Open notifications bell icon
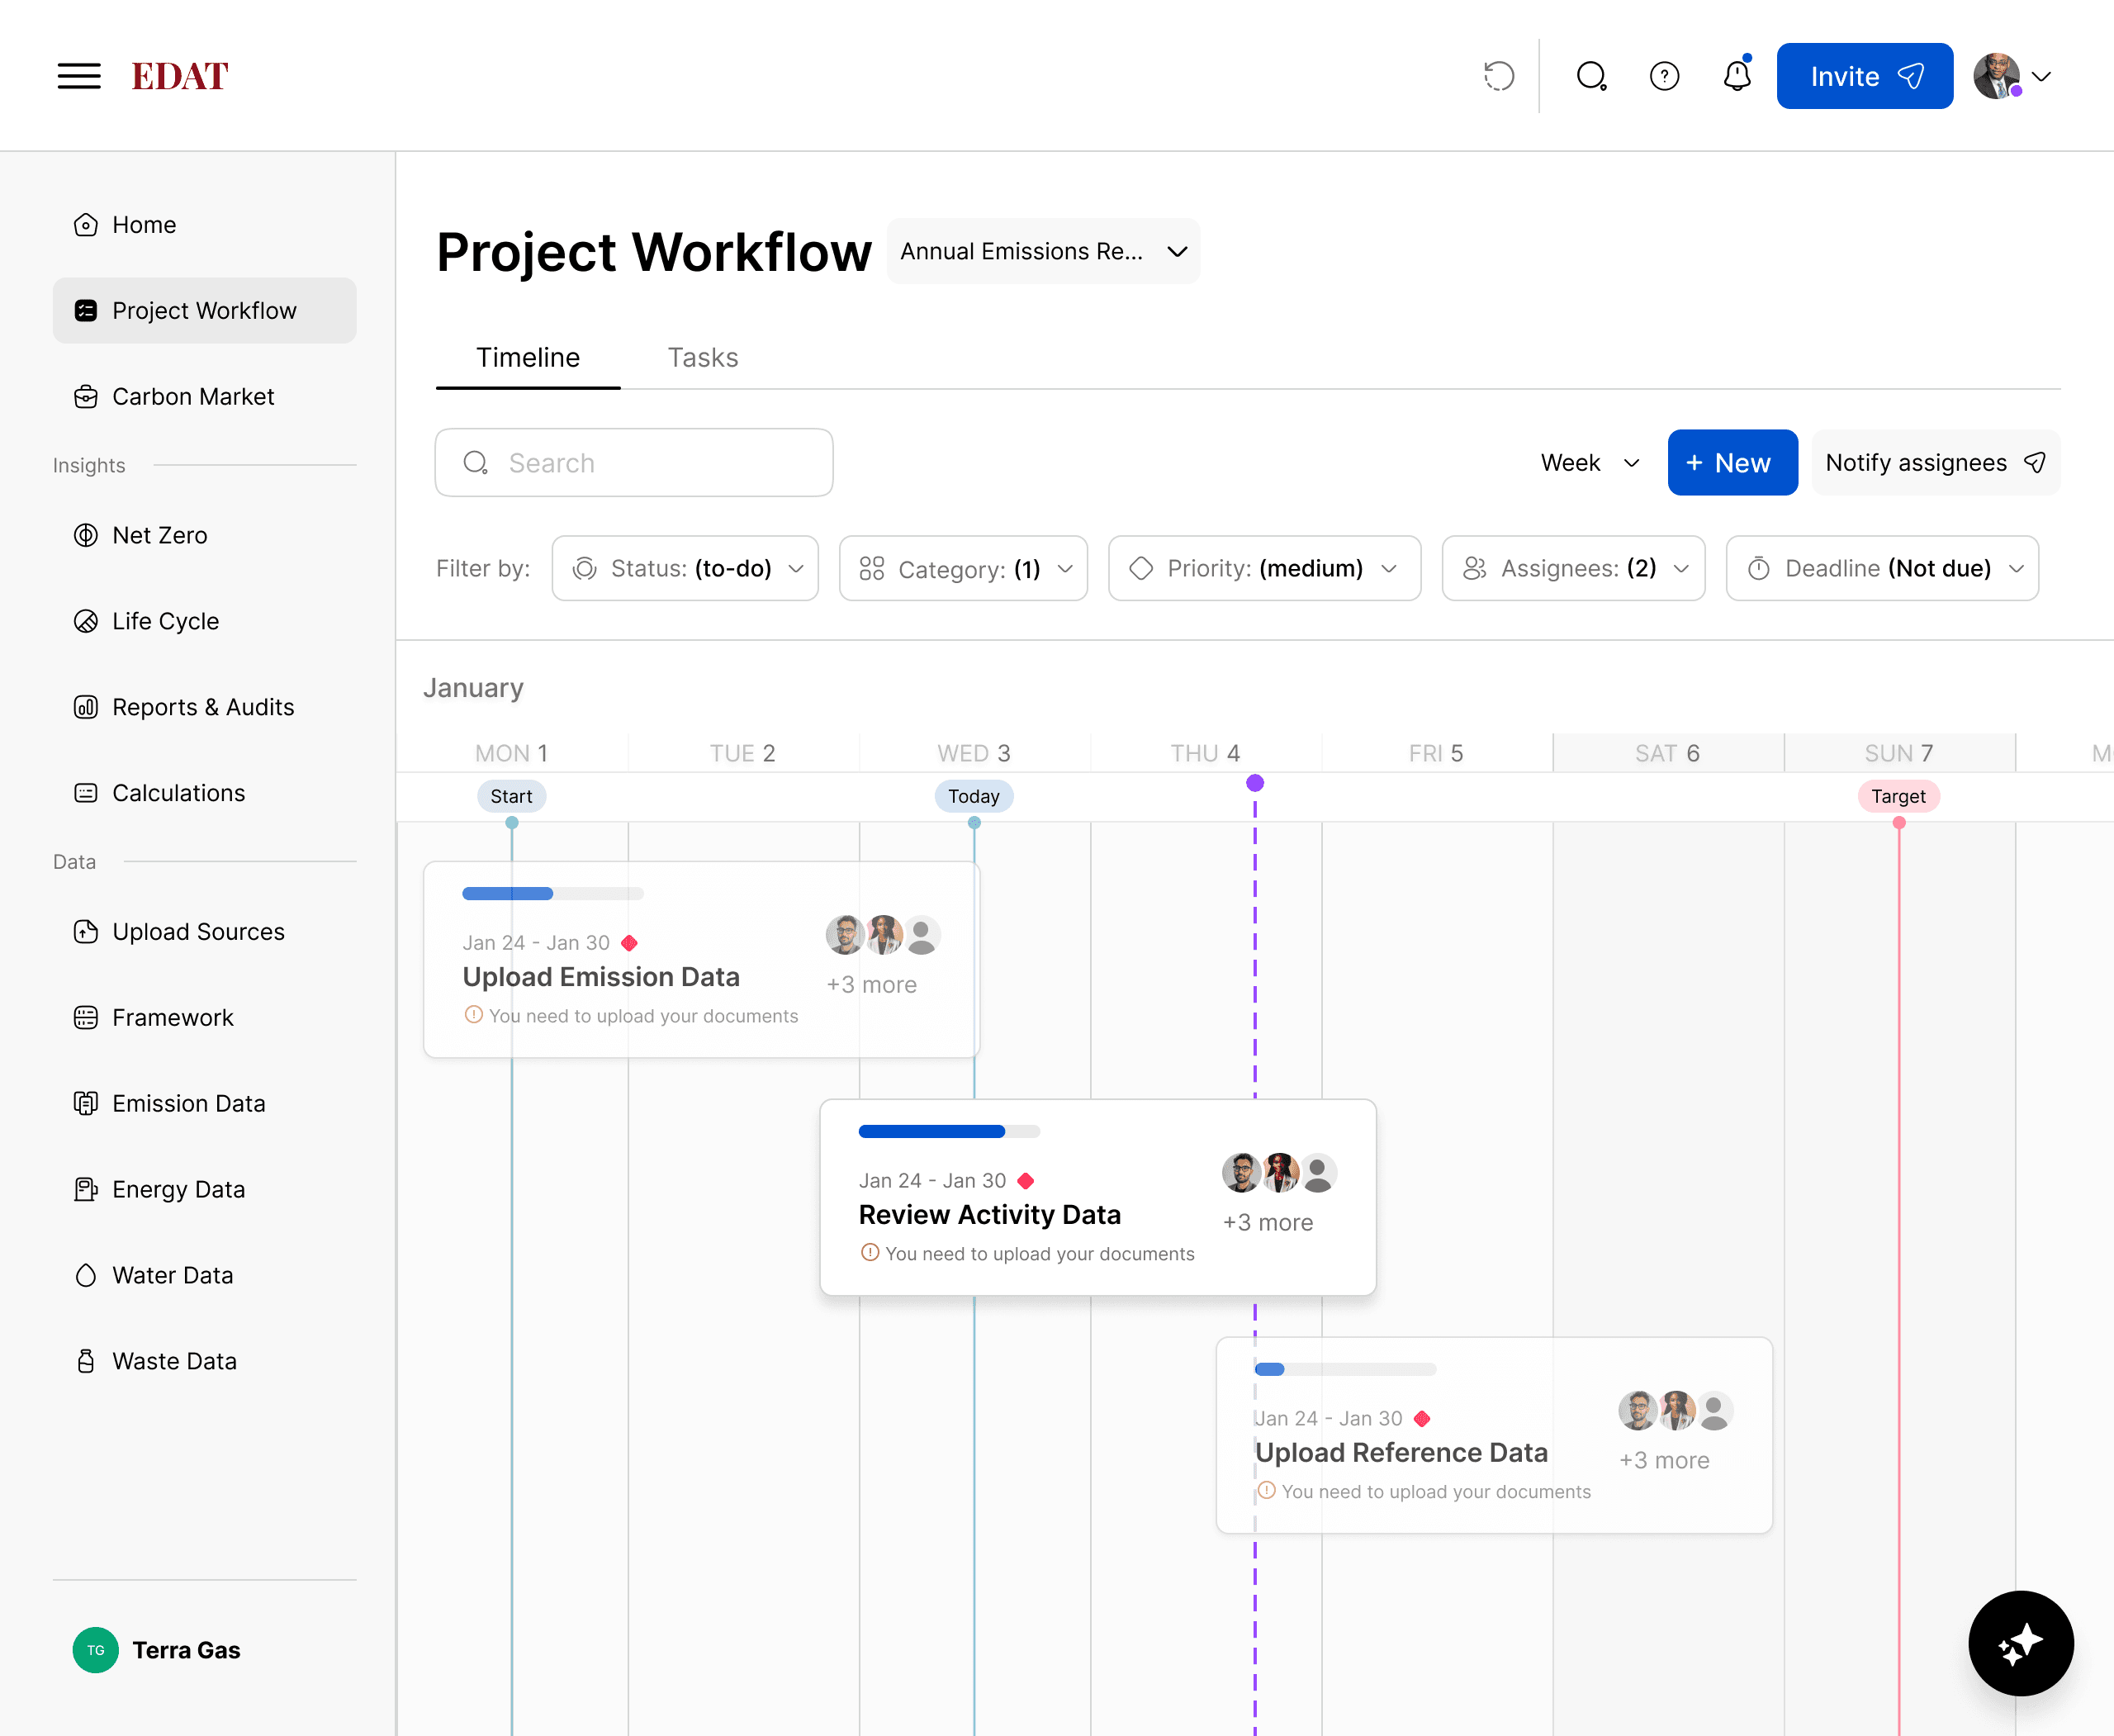The width and height of the screenshot is (2114, 1736). 1737,76
